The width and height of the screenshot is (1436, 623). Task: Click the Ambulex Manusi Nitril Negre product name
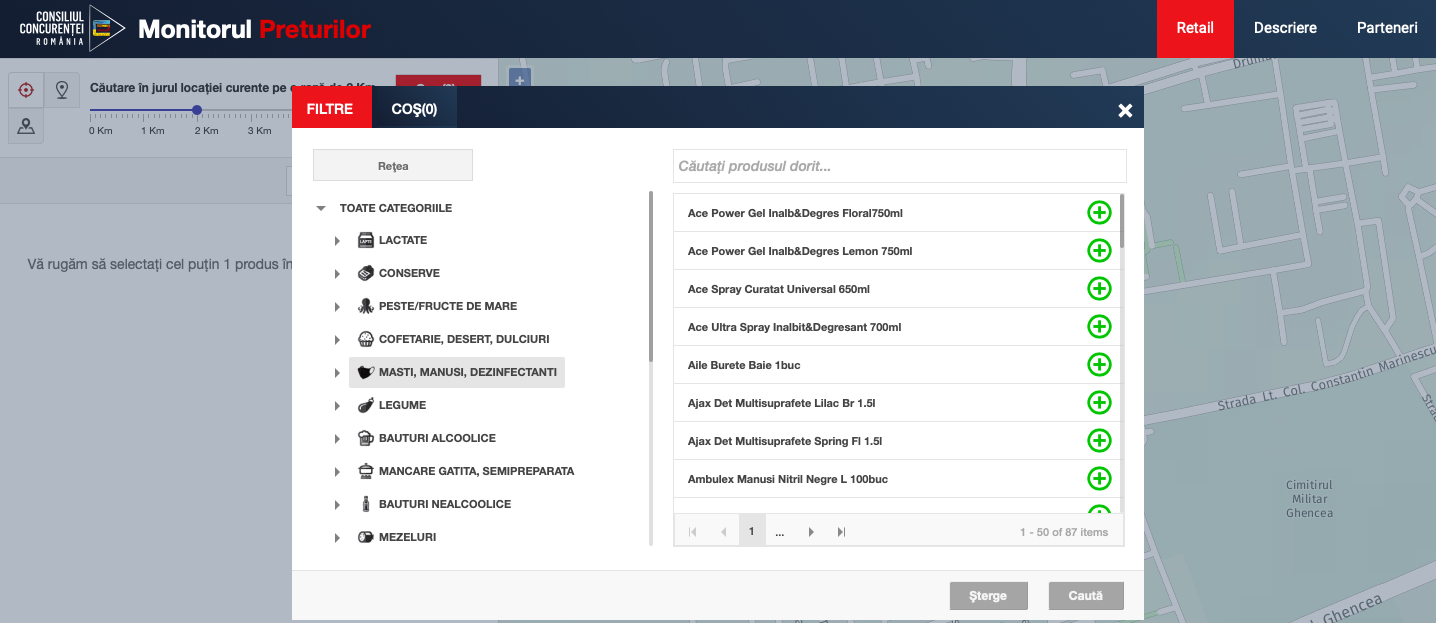coord(788,479)
